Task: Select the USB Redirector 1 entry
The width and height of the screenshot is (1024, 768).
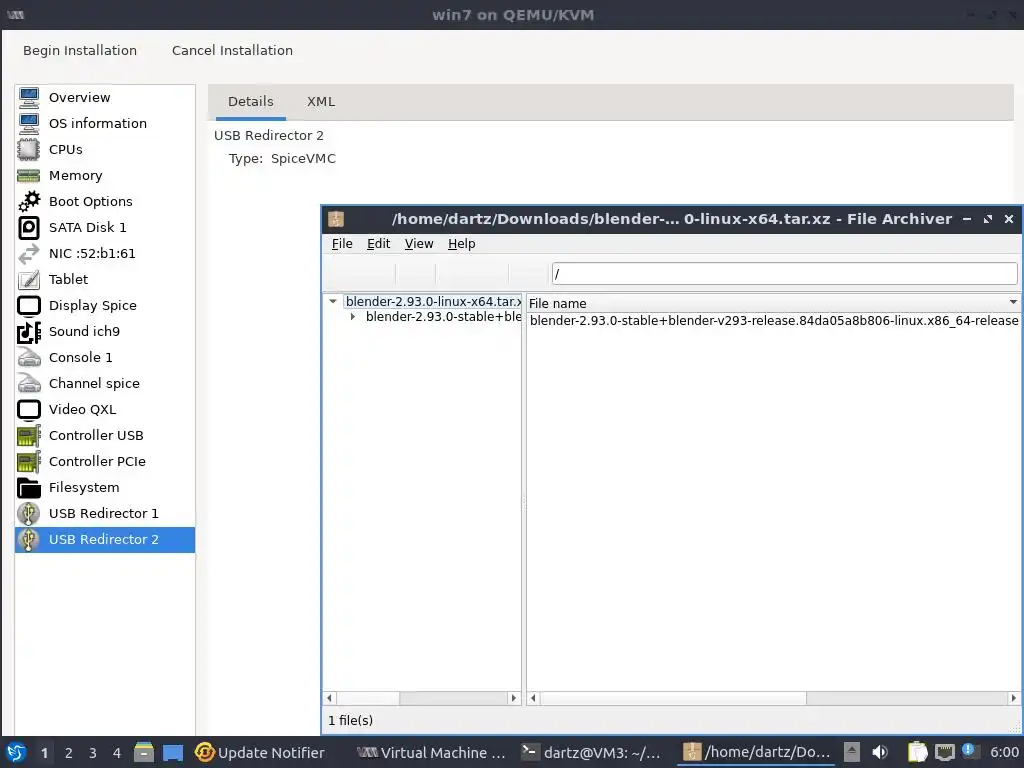Action: (x=104, y=513)
